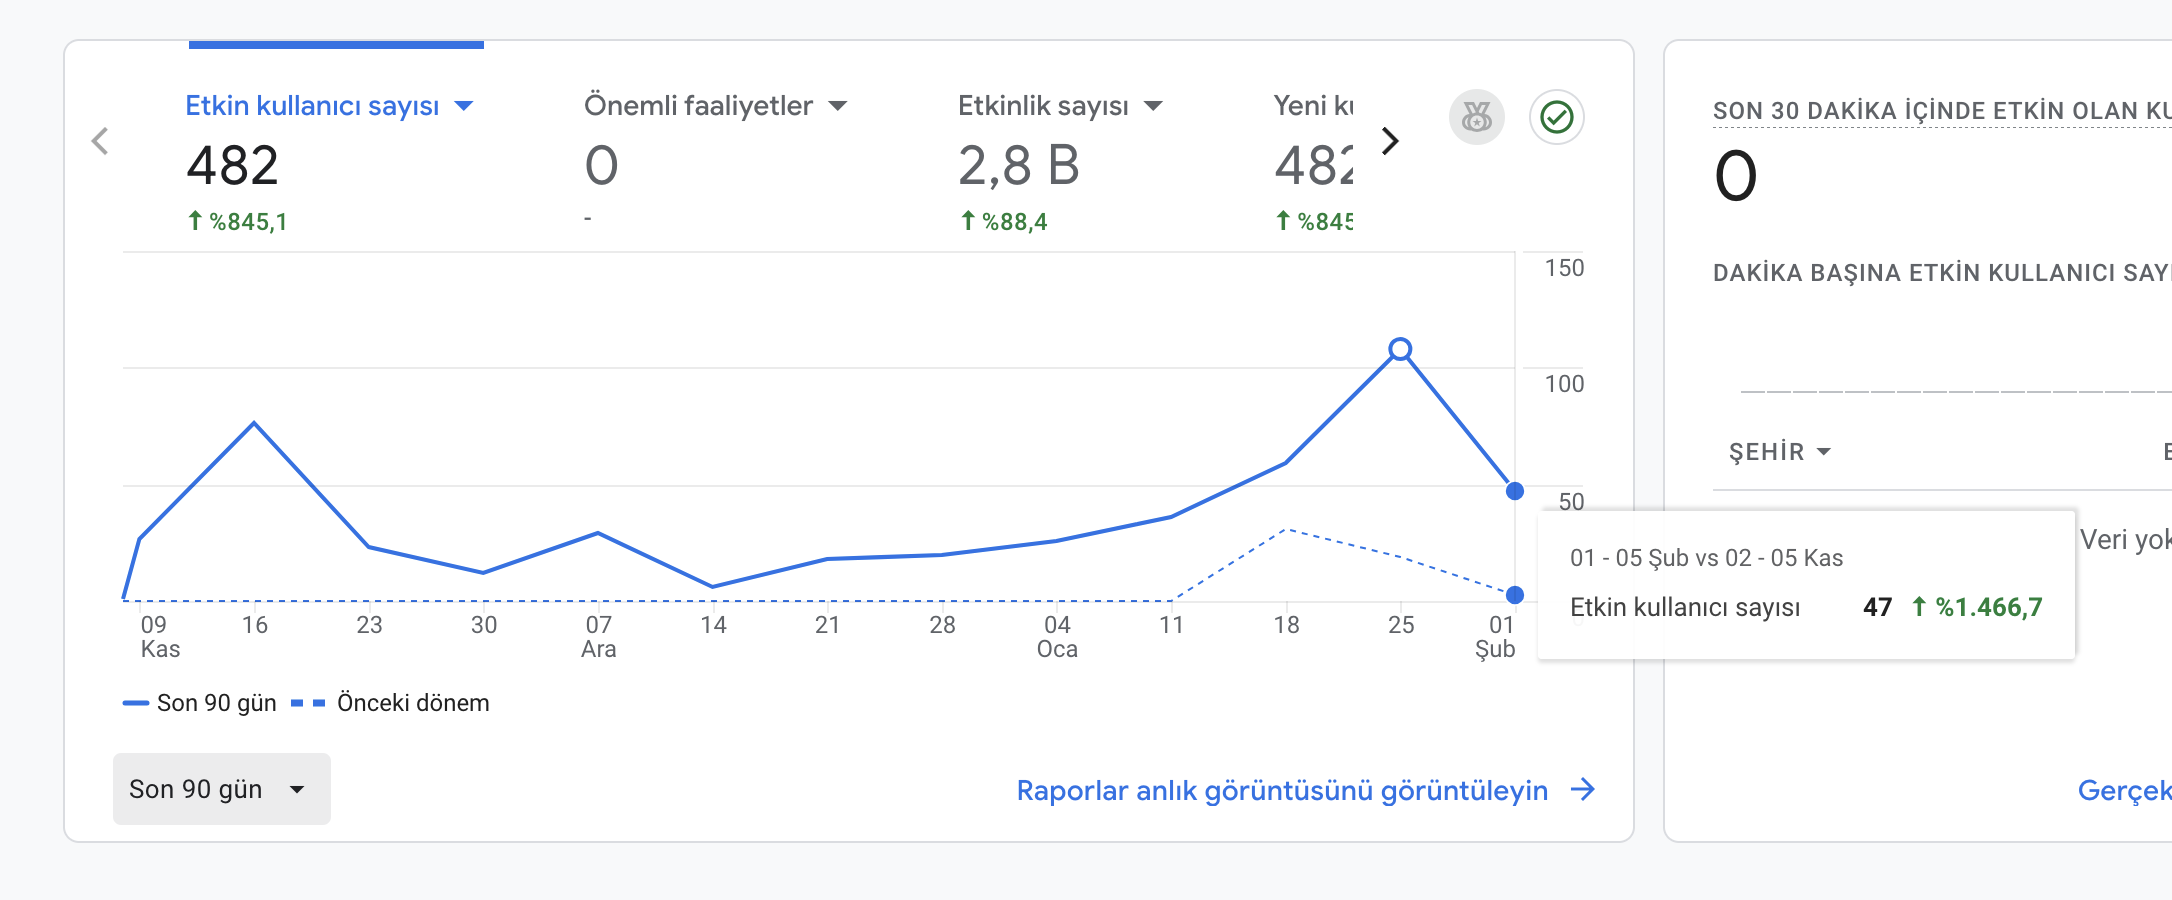Open the Son 90 gün date range selector

[221, 789]
